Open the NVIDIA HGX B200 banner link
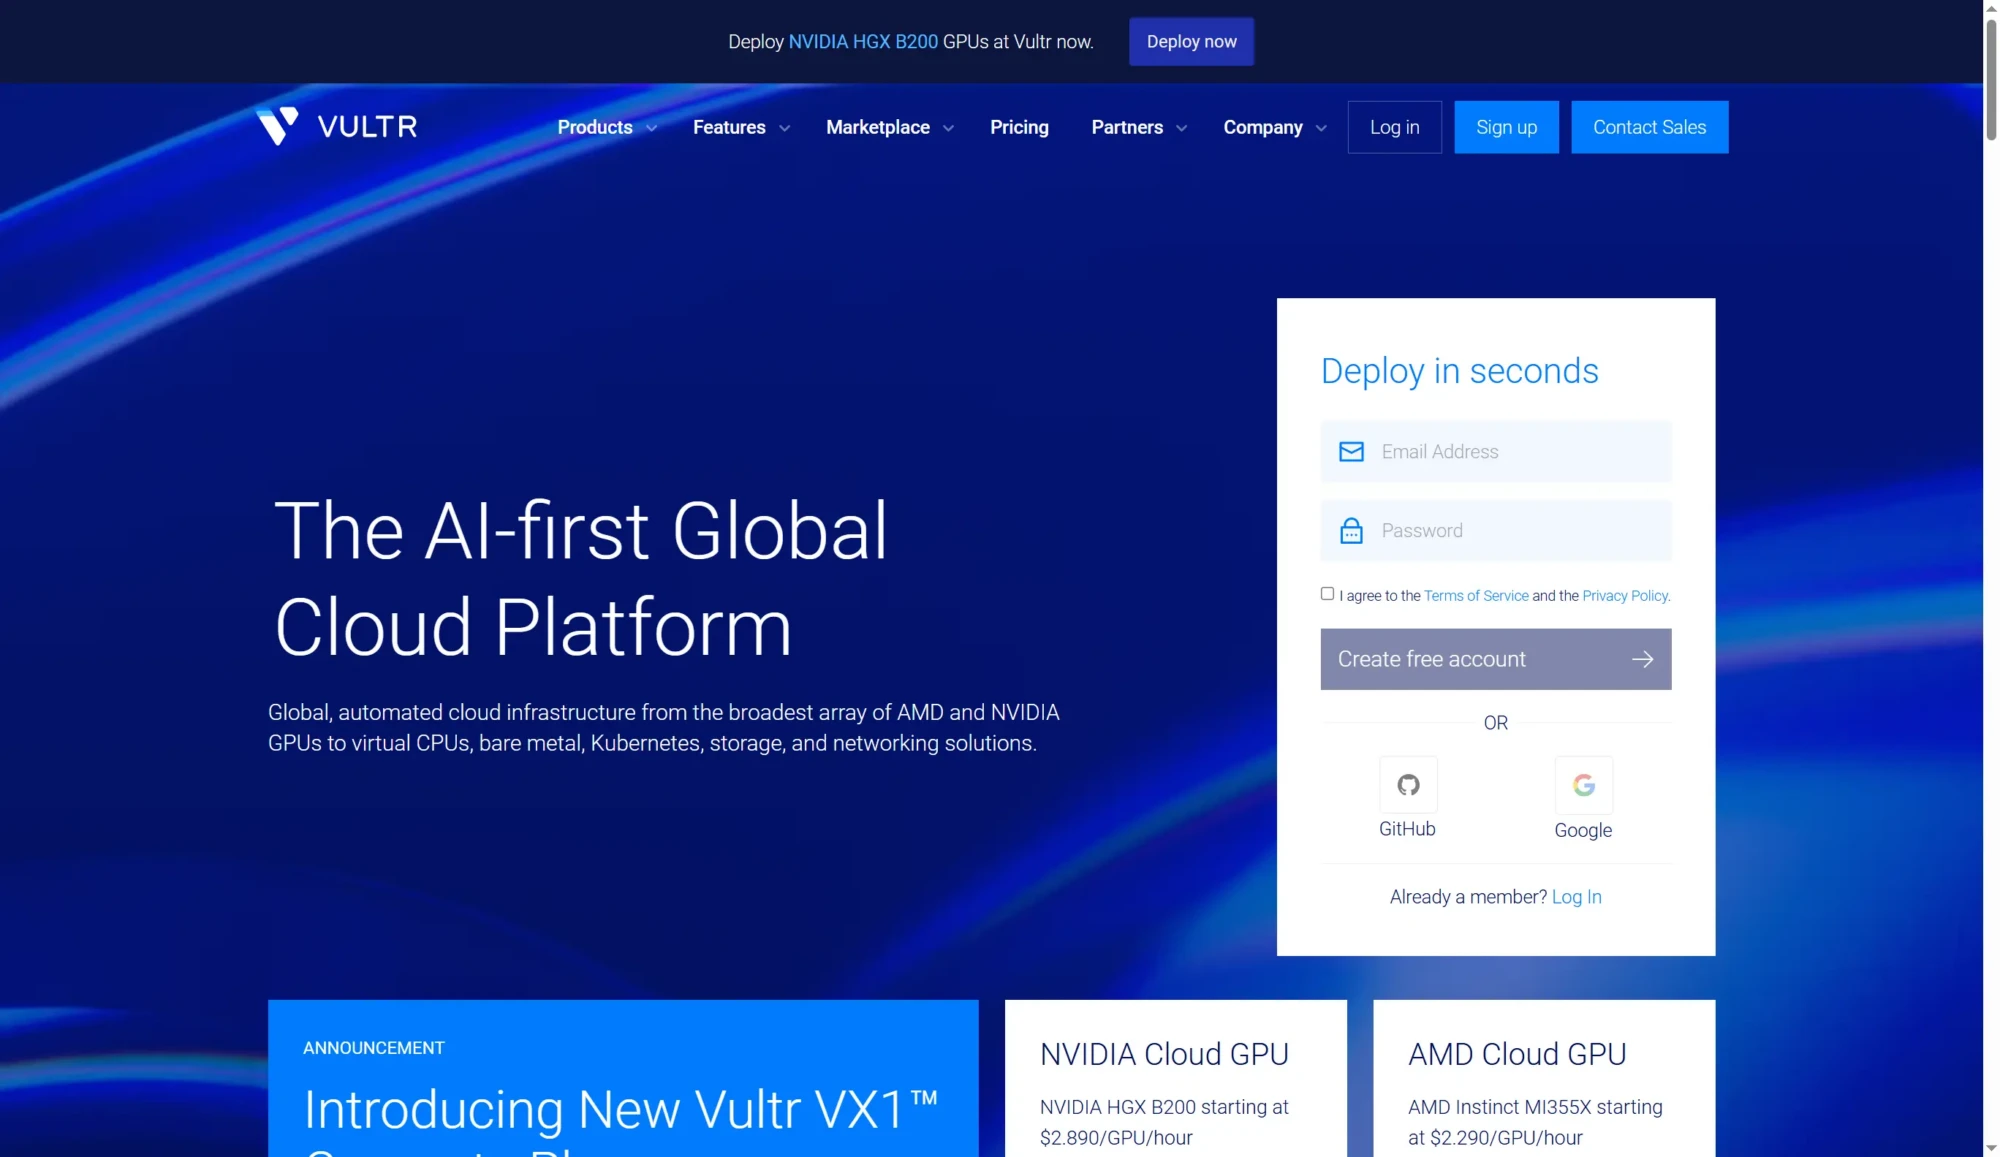Screen dimensions: 2000x1157 [x=863, y=41]
